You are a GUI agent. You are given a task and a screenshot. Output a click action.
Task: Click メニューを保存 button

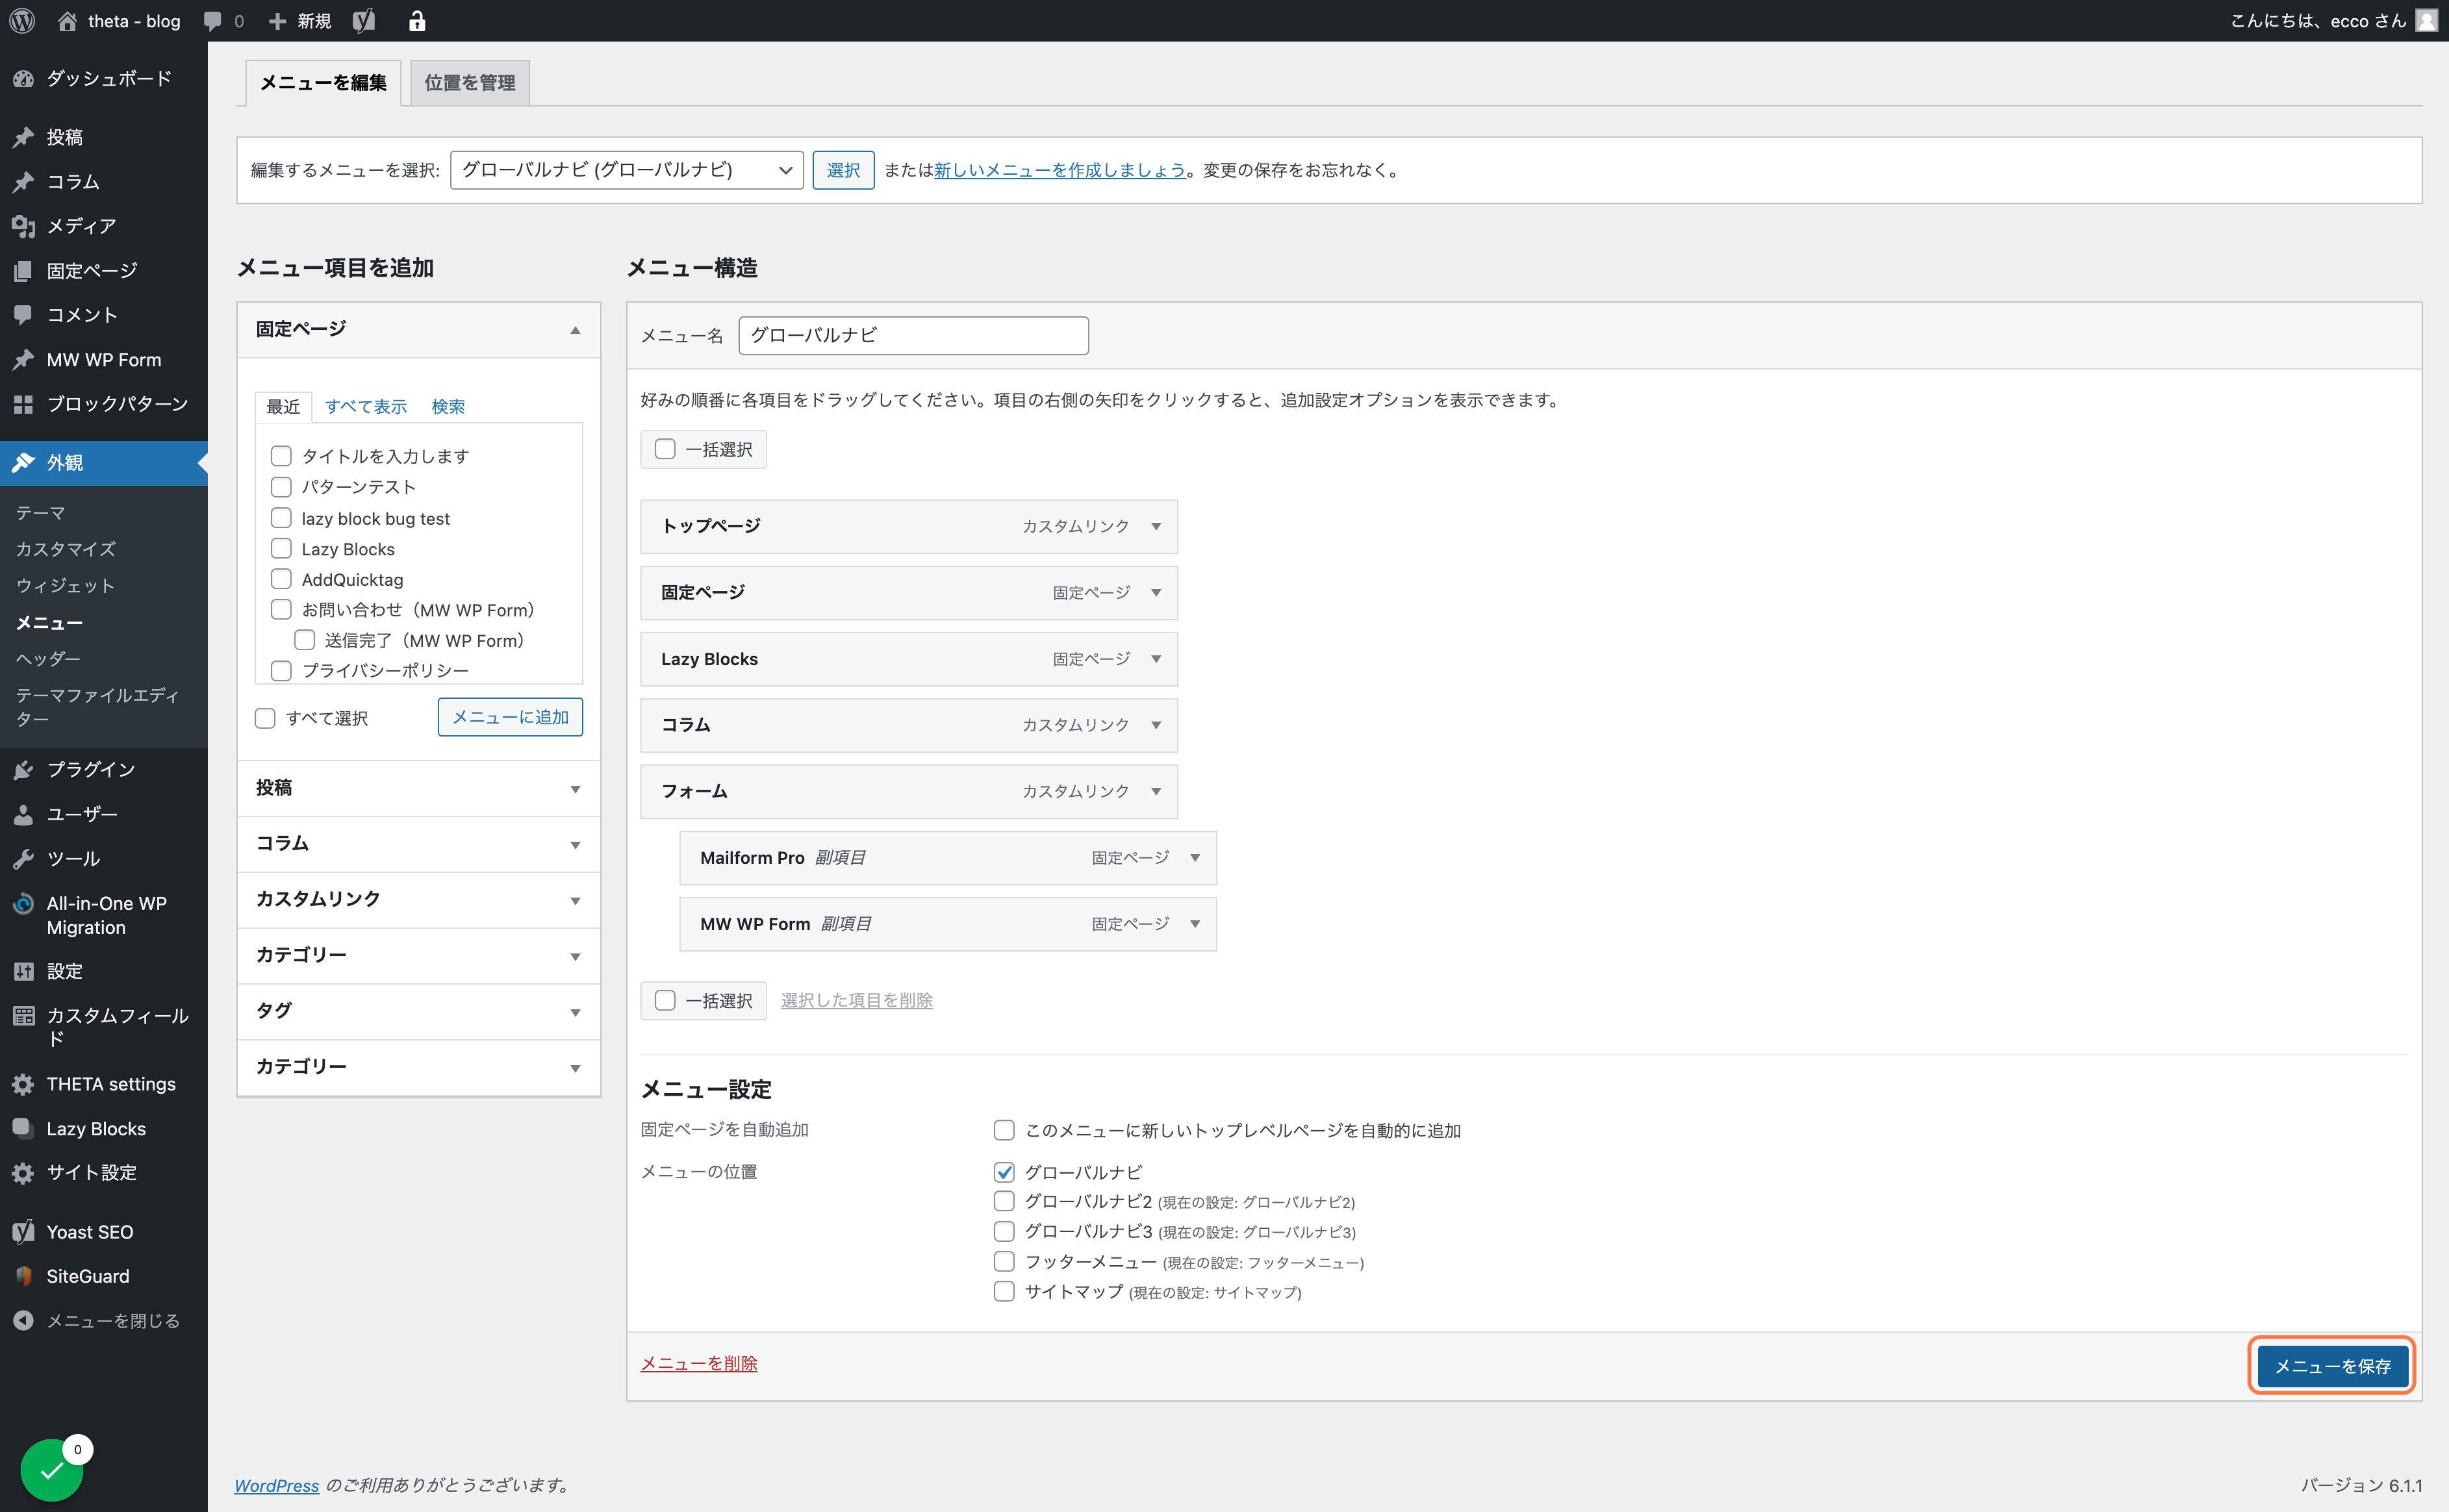coord(2332,1366)
